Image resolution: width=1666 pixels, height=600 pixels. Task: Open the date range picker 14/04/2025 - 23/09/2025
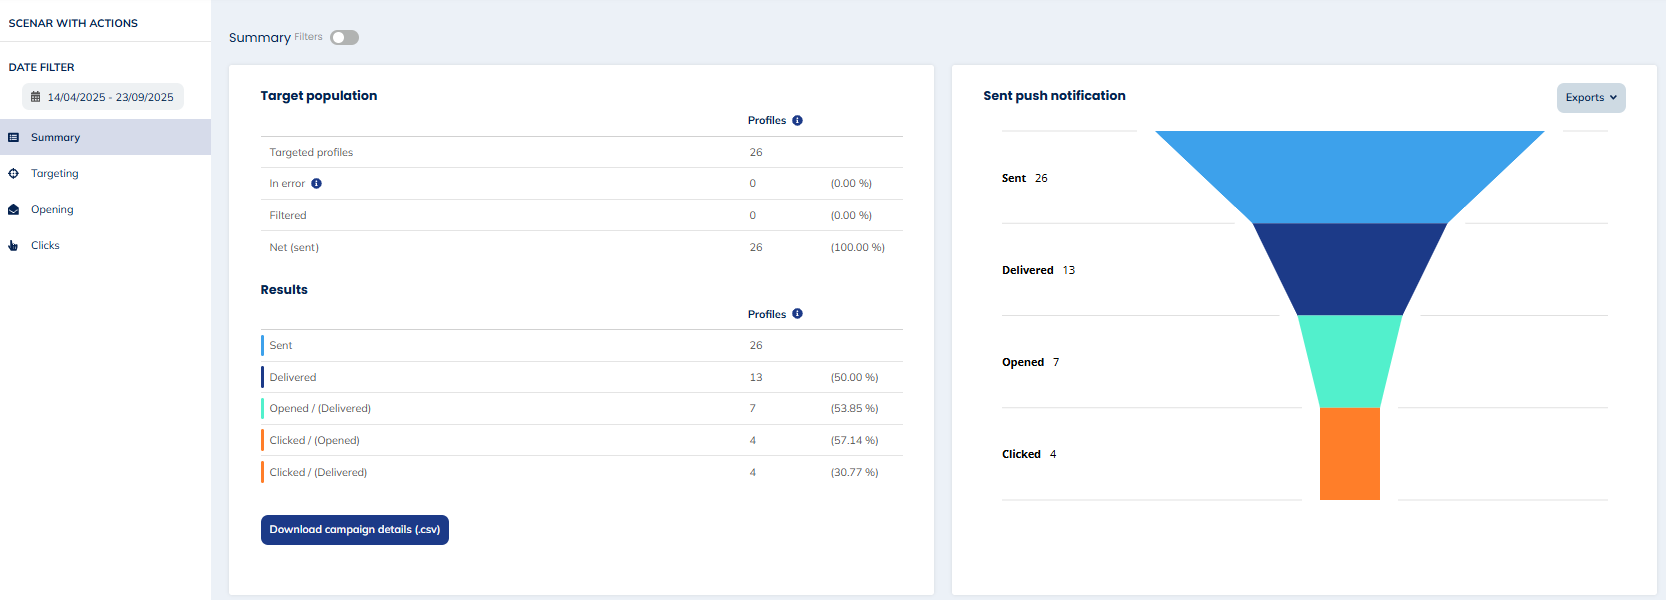(x=110, y=97)
